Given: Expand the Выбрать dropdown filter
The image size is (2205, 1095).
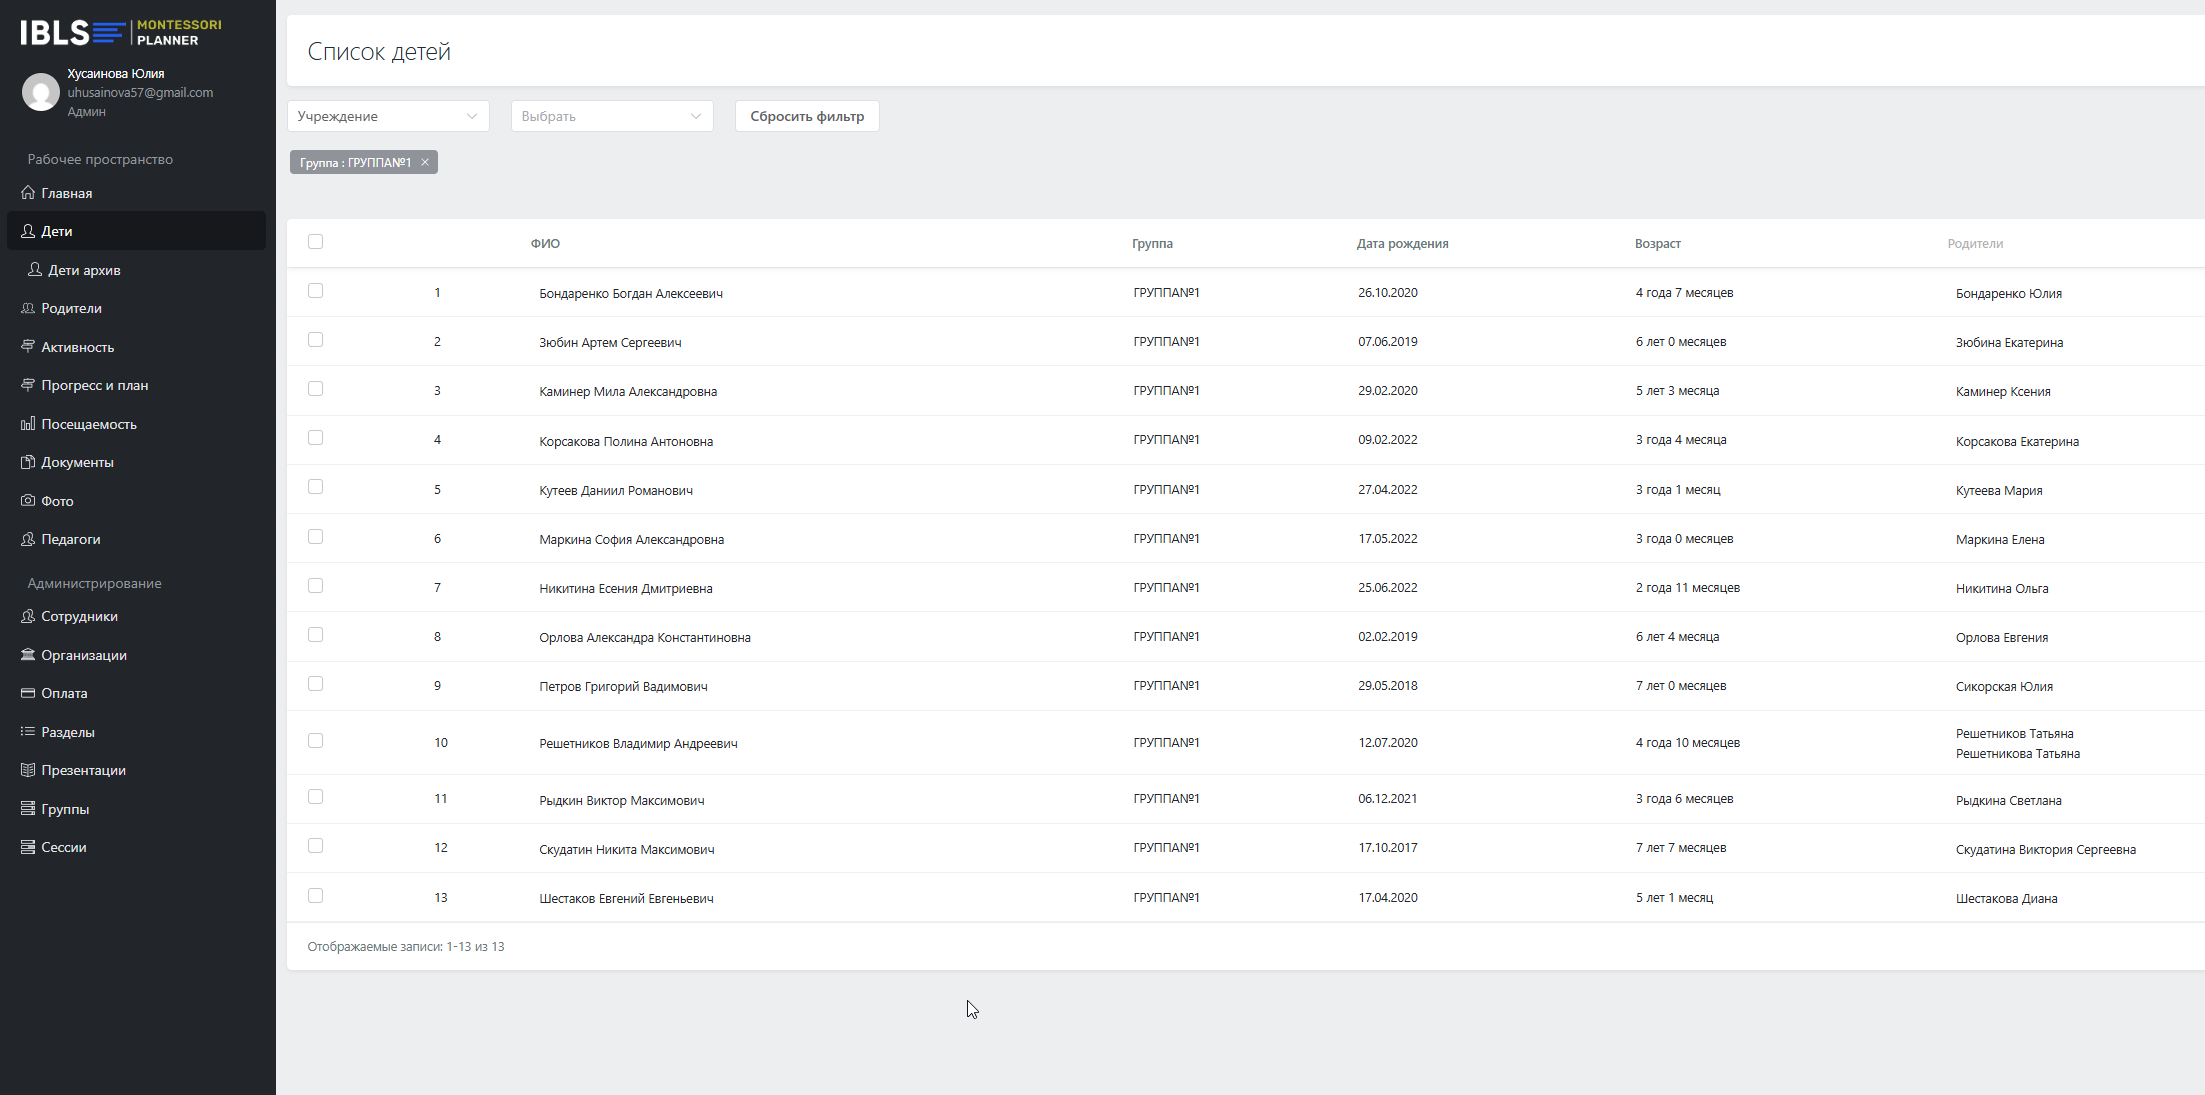Looking at the screenshot, I should click(x=612, y=116).
